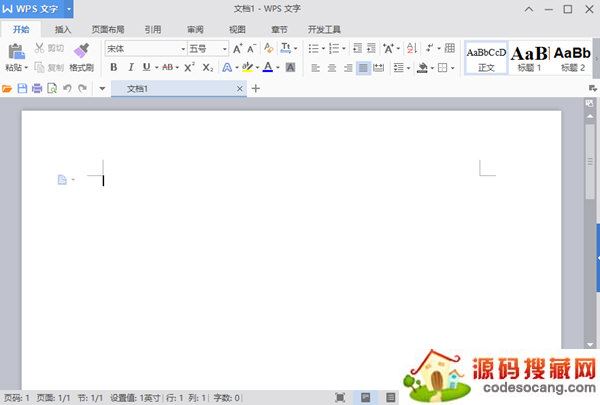The width and height of the screenshot is (600, 405).
Task: Switch to outline view in status bar
Action: click(391, 397)
